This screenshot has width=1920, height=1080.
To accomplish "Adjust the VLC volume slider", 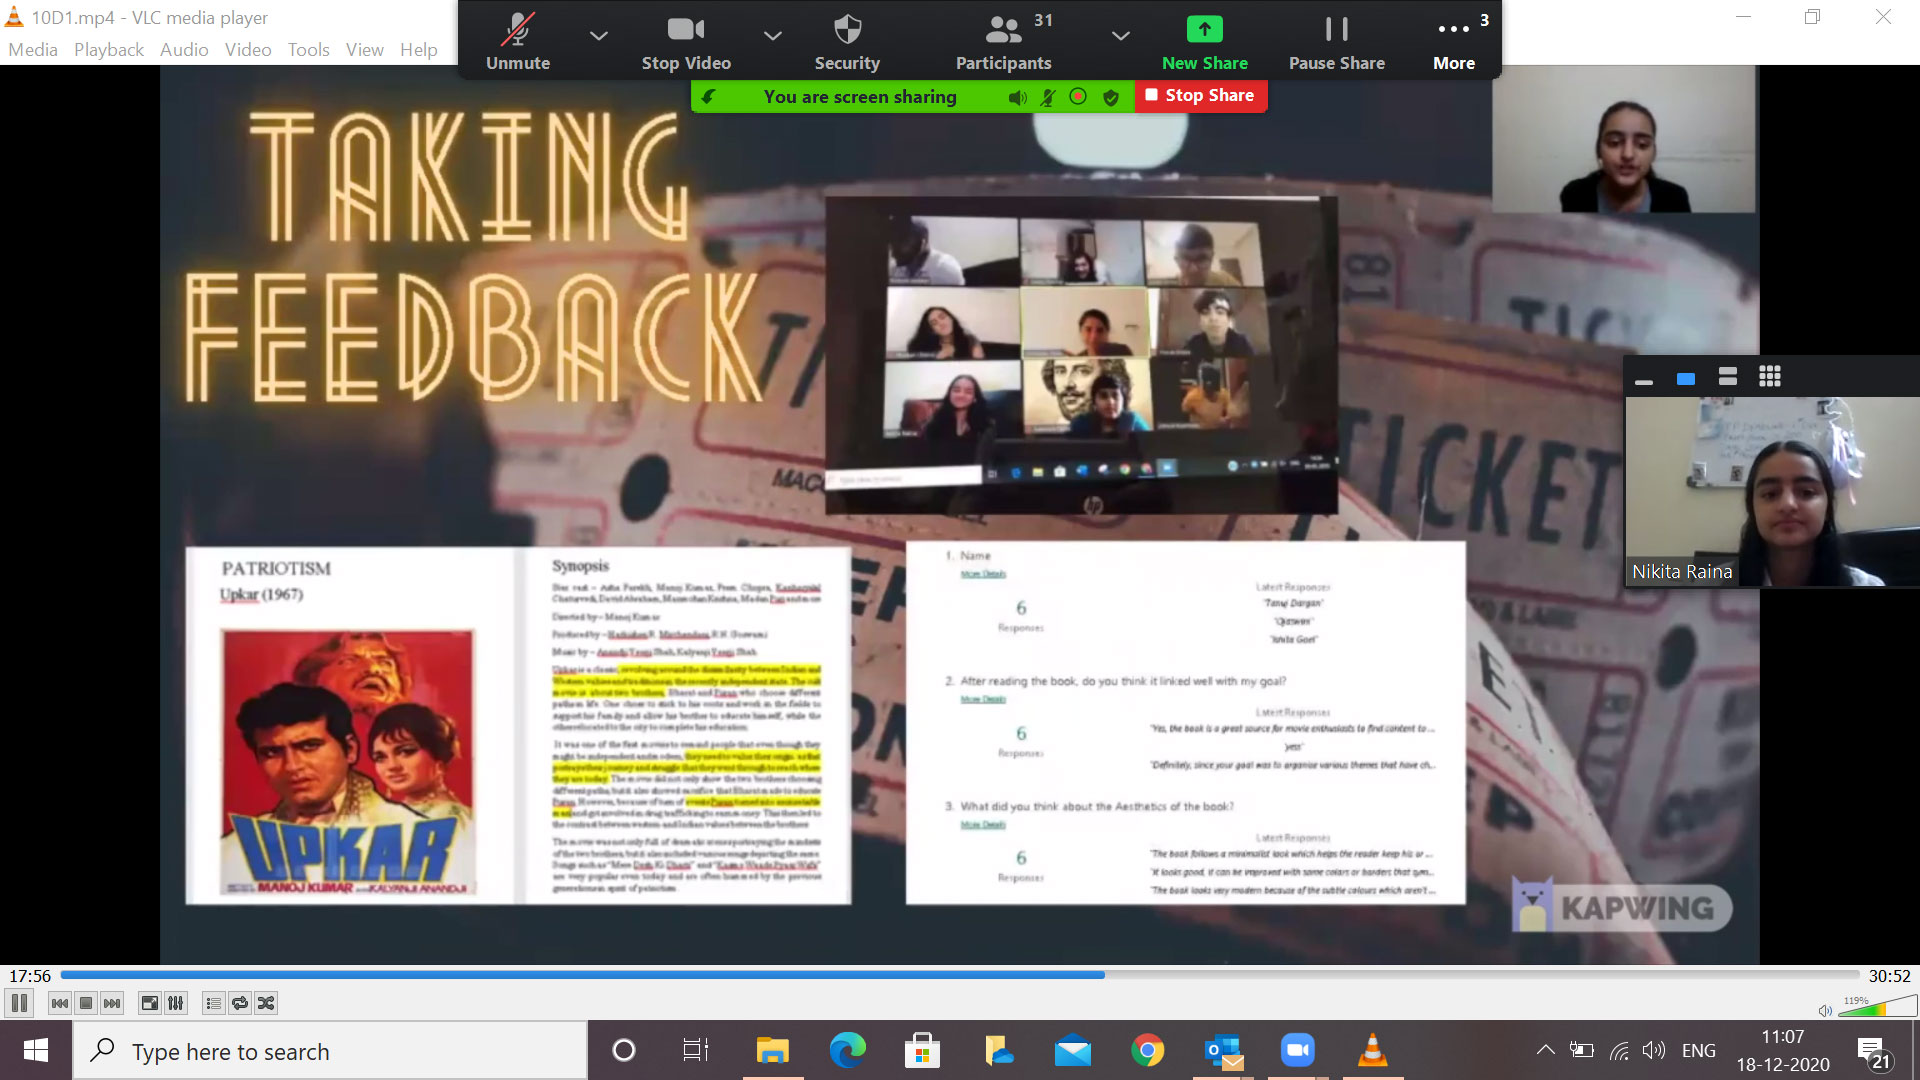I will 1877,1006.
